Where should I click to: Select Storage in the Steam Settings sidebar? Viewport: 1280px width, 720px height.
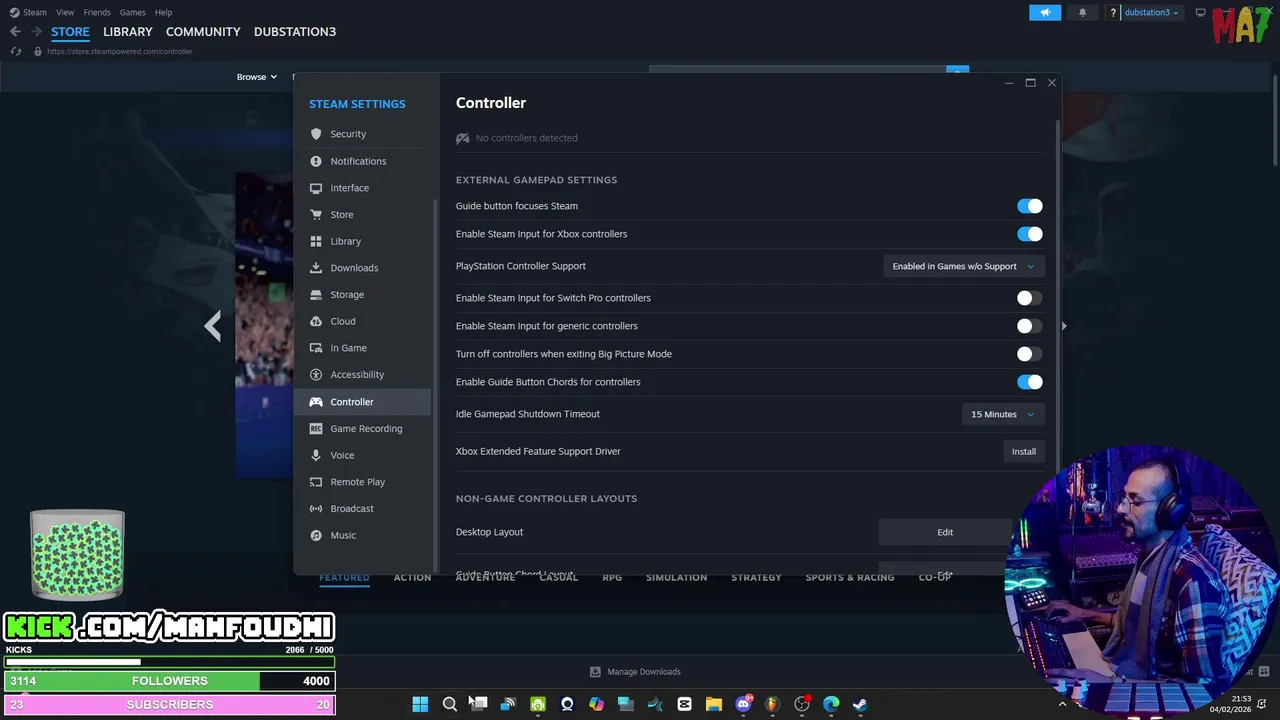tap(364, 295)
